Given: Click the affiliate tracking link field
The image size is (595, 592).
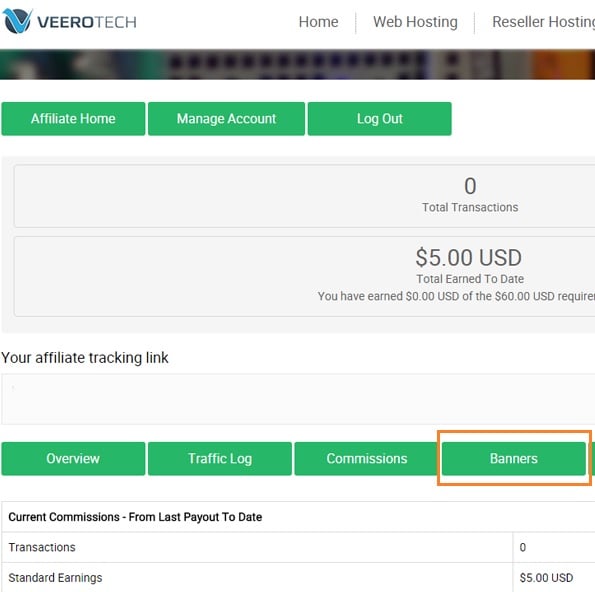Looking at the screenshot, I should tap(298, 399).
